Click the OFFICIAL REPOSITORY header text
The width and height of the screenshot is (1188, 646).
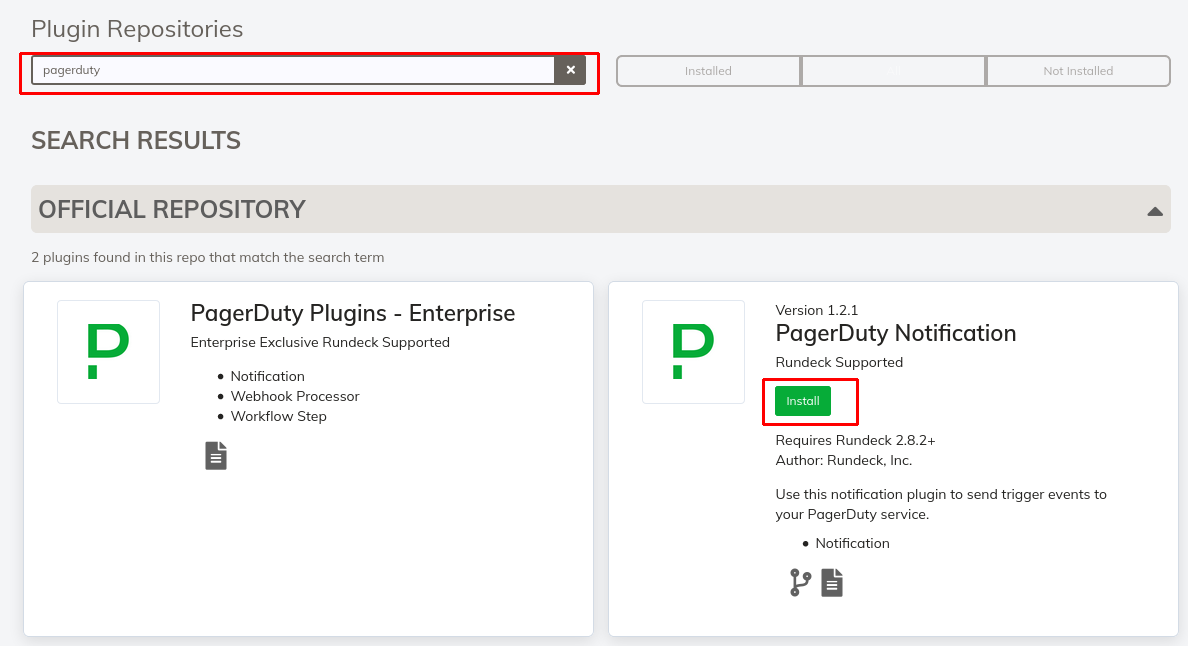tap(172, 209)
